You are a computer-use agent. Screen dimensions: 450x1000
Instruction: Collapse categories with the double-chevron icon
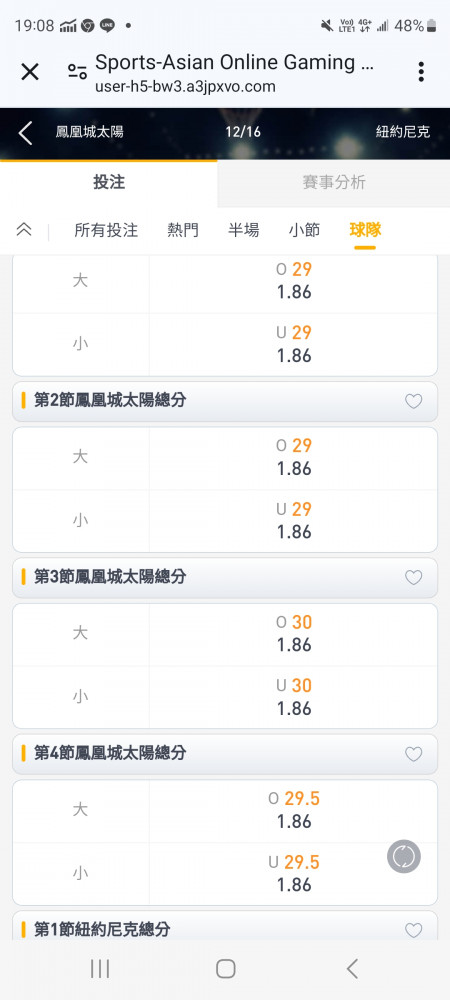(24, 230)
